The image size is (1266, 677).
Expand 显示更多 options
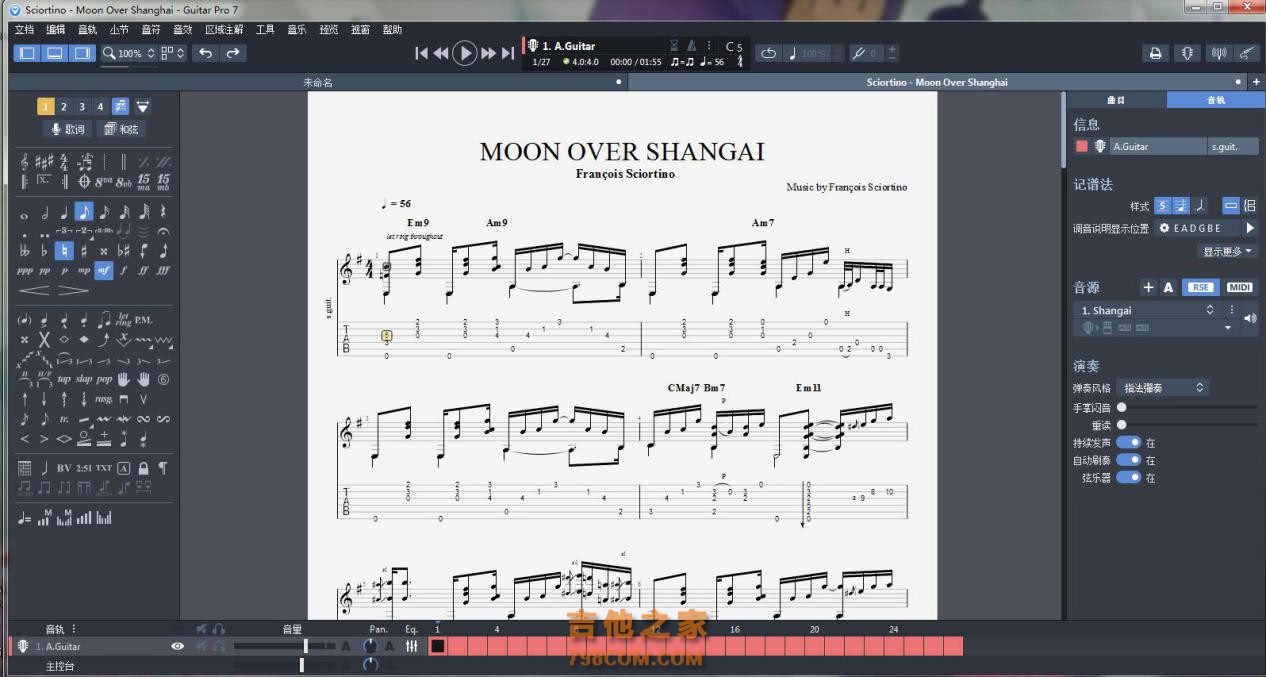tap(1229, 251)
